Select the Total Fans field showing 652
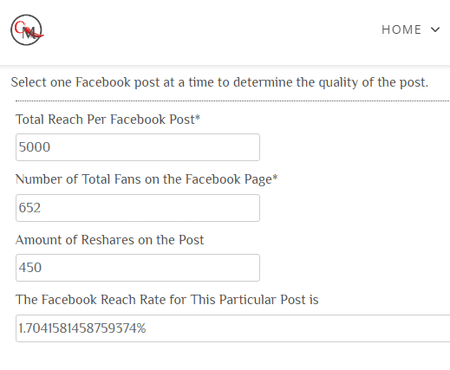450x370 pixels. click(x=138, y=208)
